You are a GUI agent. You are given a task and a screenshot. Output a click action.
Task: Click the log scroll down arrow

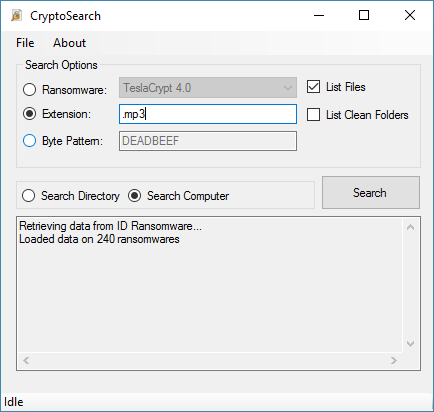(x=411, y=343)
